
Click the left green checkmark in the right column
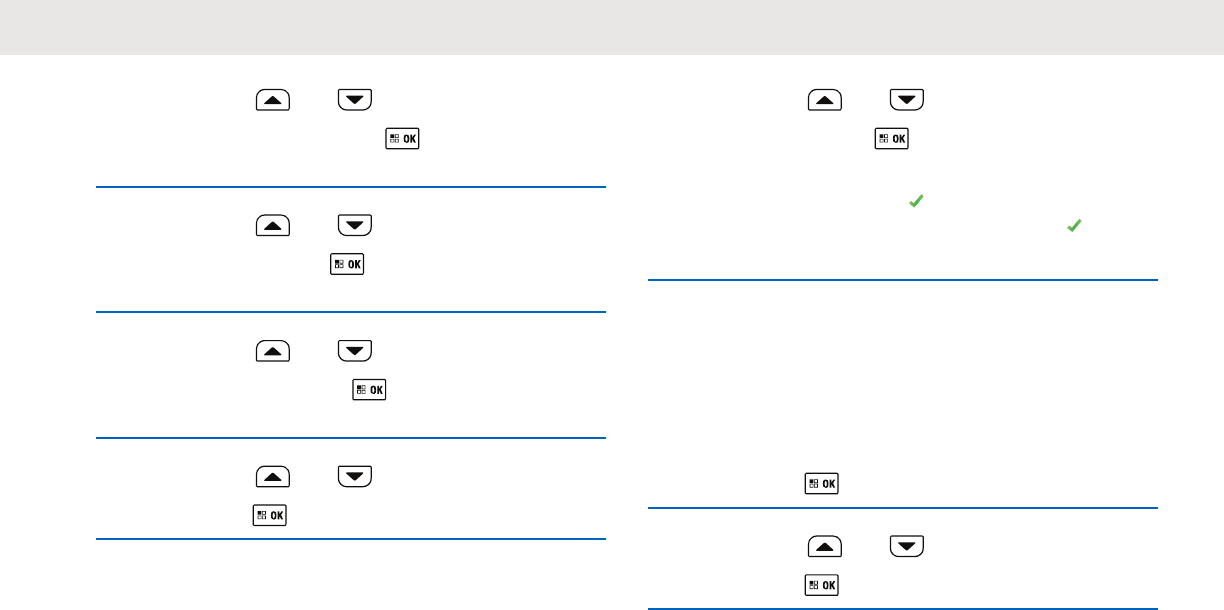click(x=913, y=202)
